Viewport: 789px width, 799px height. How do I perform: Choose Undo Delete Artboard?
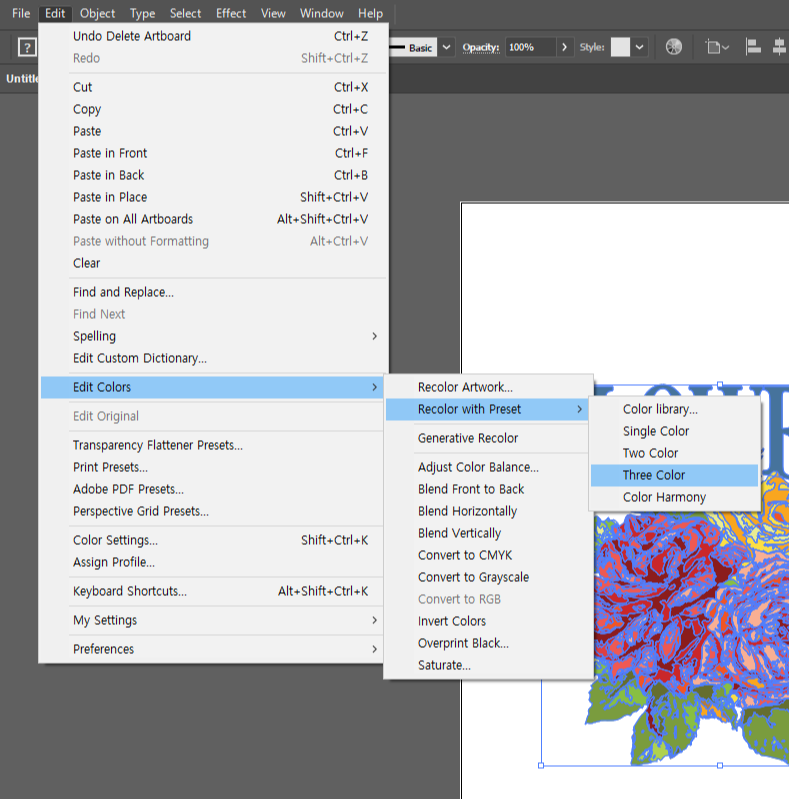click(212, 36)
